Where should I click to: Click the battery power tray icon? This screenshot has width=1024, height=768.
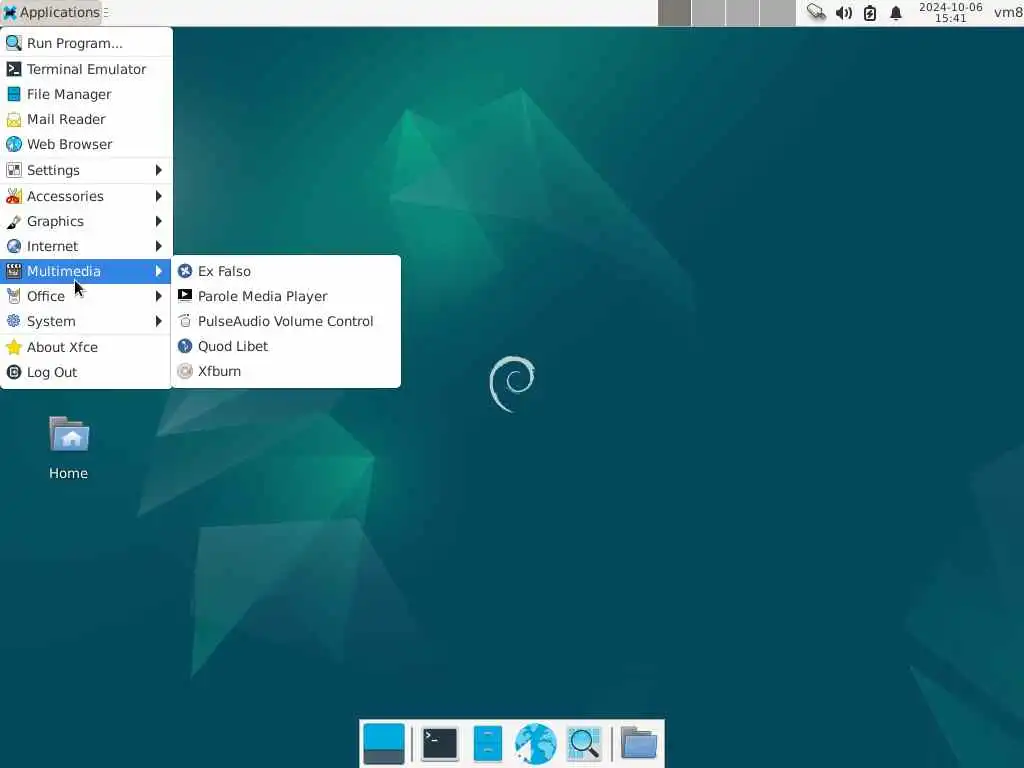[870, 13]
